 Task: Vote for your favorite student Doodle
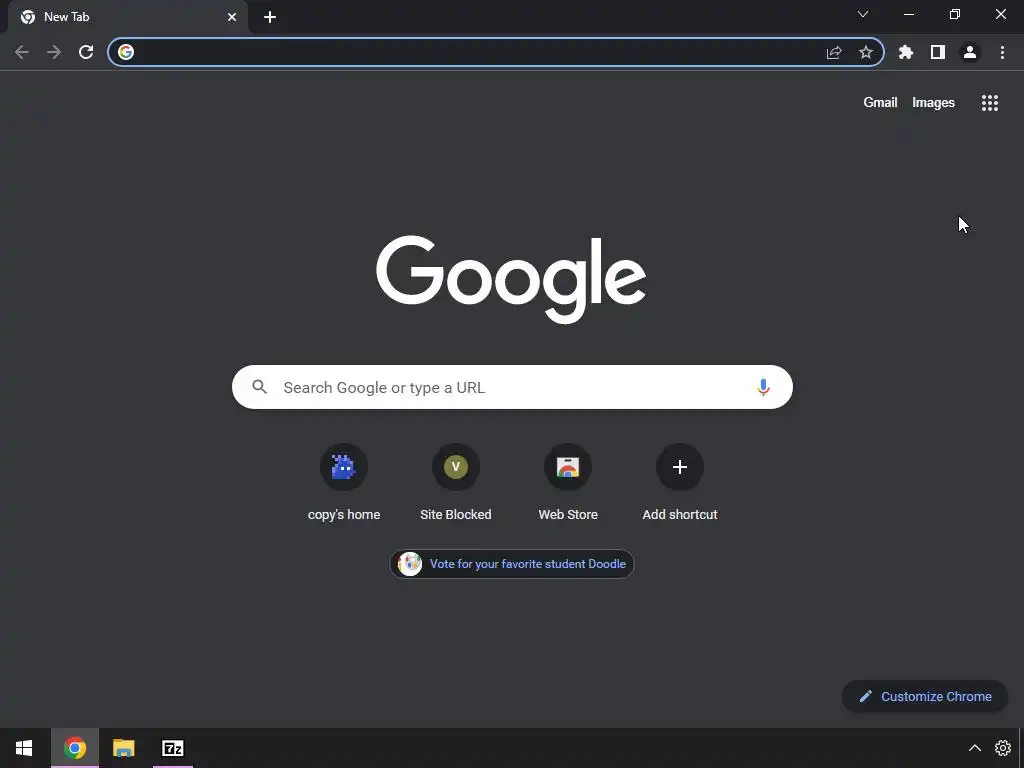coord(512,564)
